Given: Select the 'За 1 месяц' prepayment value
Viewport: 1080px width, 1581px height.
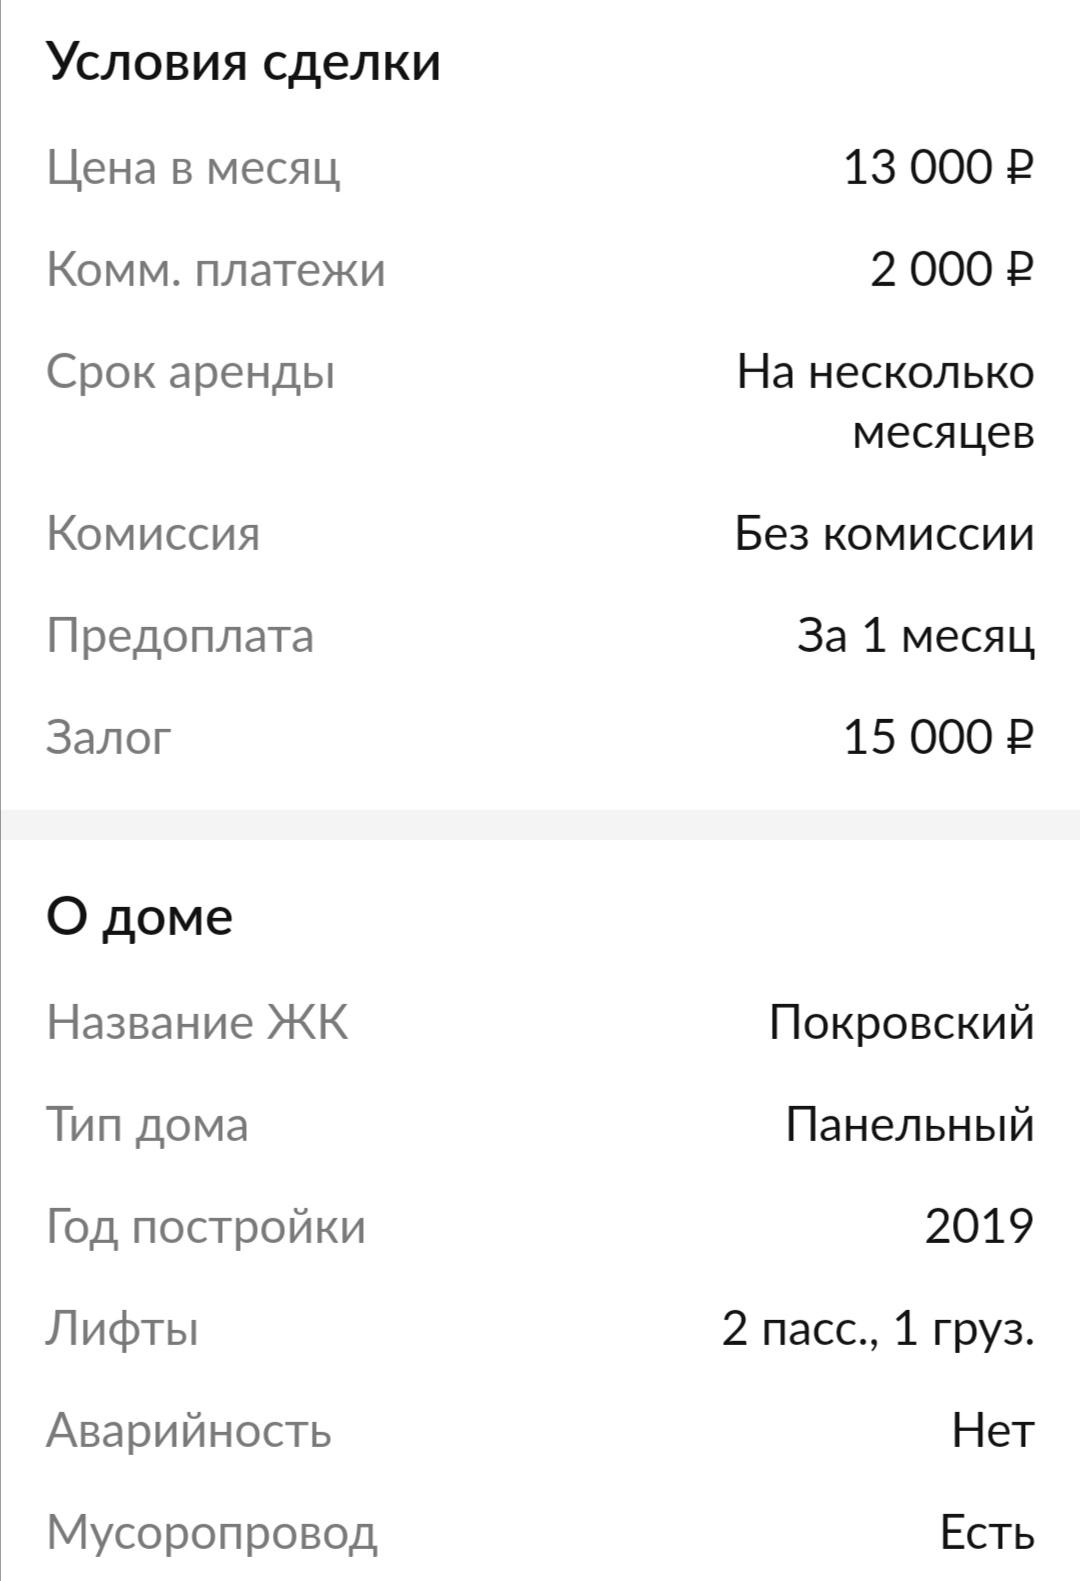Looking at the screenshot, I should click(915, 636).
